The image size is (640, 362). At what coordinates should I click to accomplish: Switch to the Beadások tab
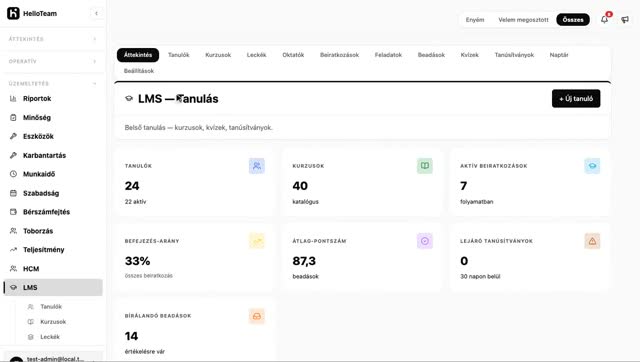click(431, 55)
